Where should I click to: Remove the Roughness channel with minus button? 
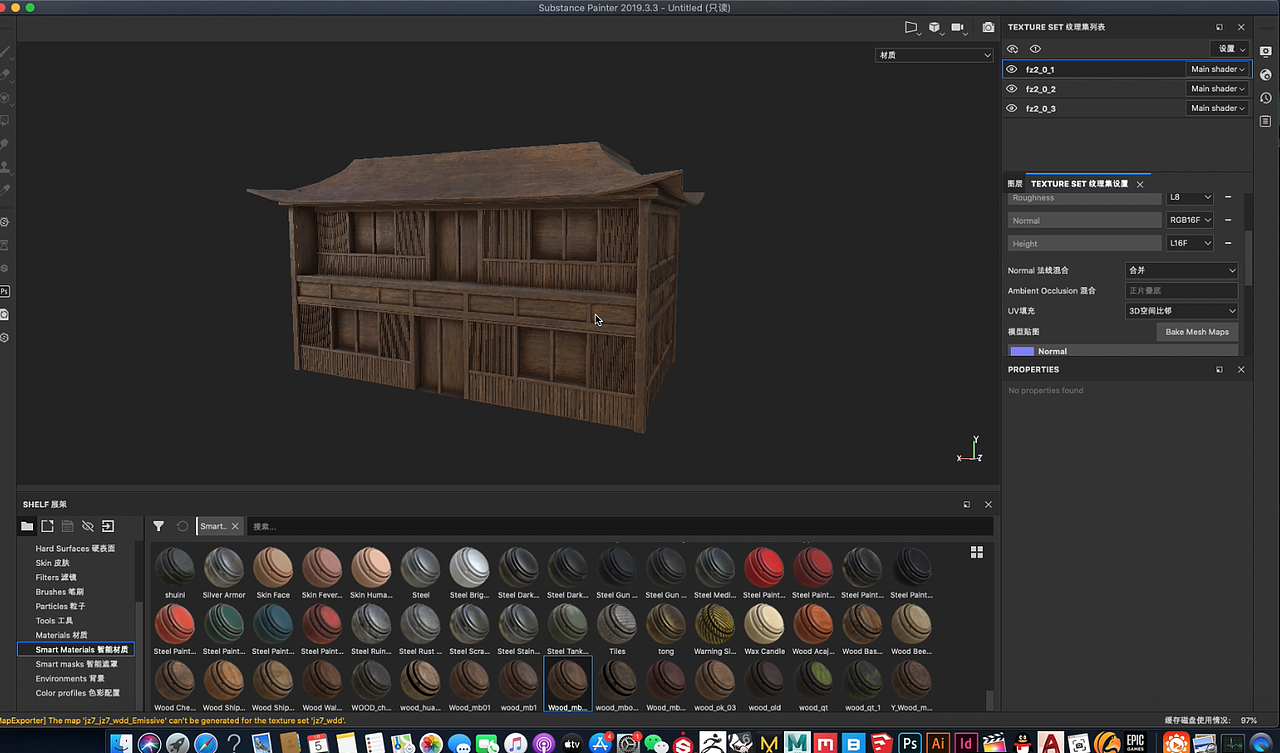1228,197
